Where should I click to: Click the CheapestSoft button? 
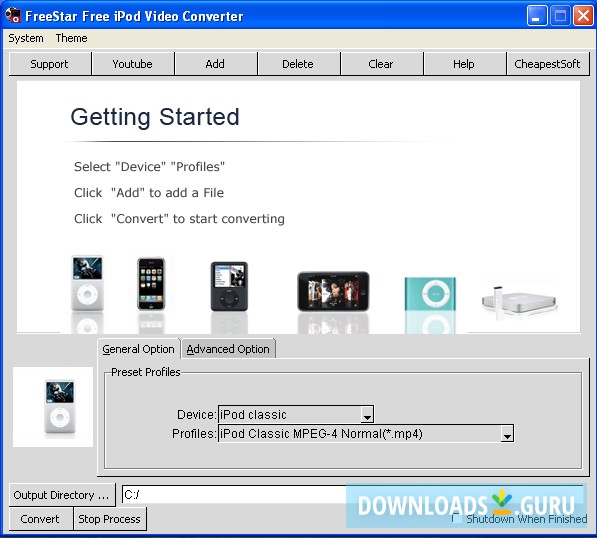point(547,64)
